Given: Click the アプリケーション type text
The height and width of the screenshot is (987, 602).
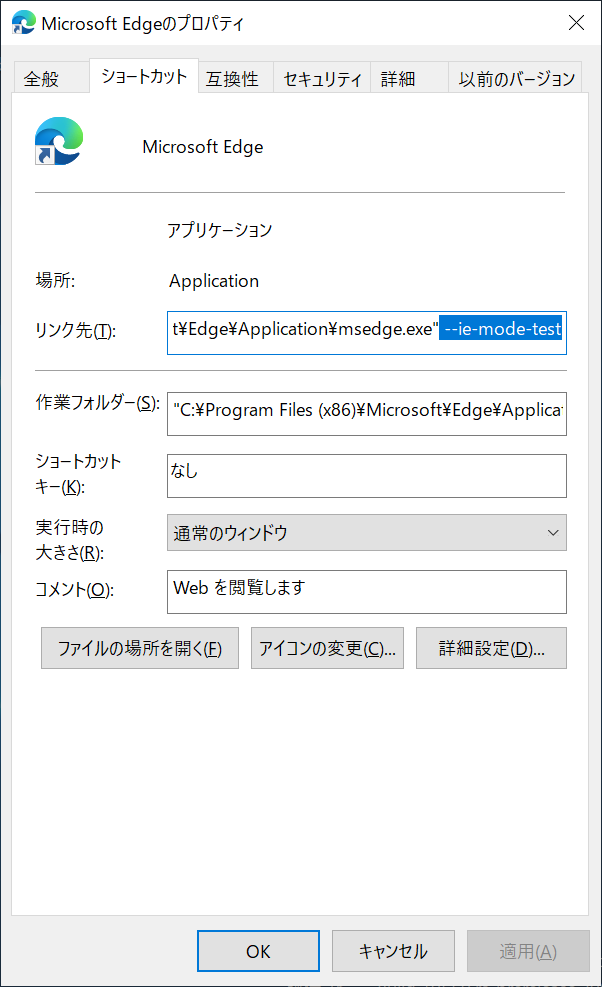Looking at the screenshot, I should [219, 230].
